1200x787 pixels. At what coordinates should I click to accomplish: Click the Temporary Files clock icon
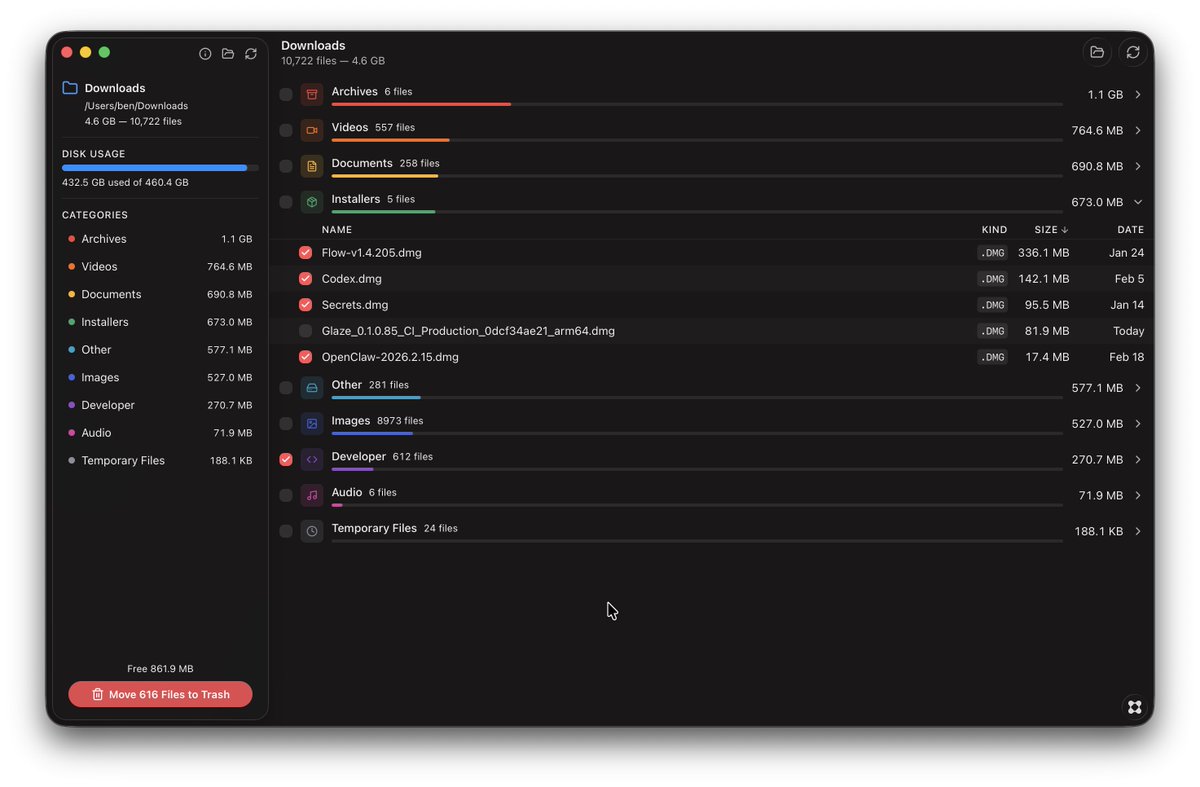tap(312, 532)
